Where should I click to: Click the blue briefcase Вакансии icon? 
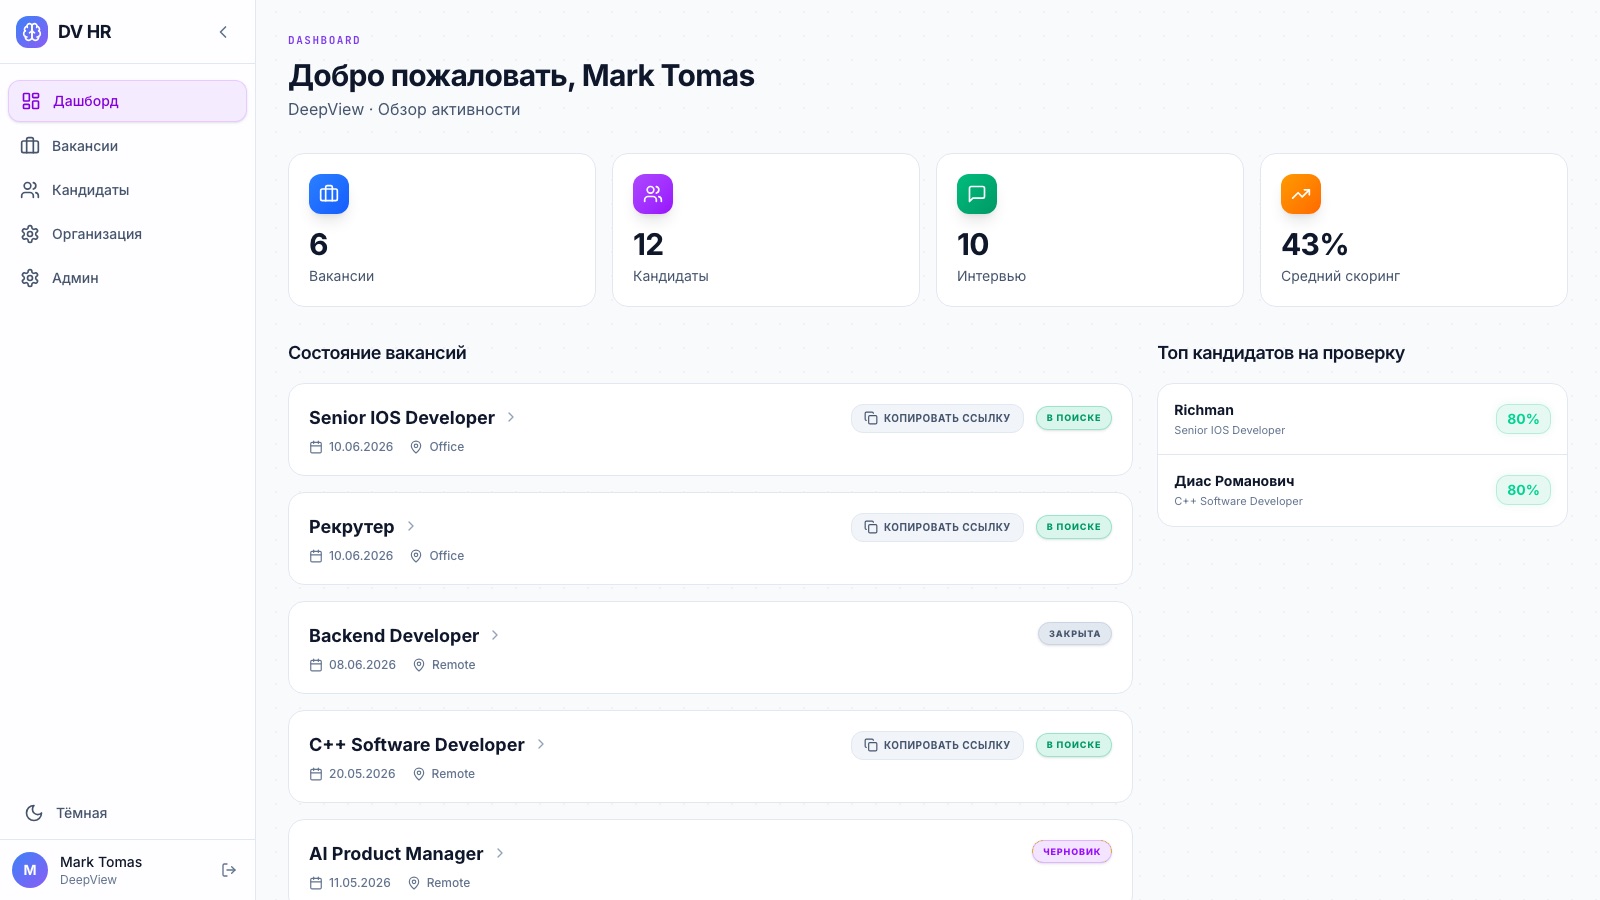(x=329, y=194)
